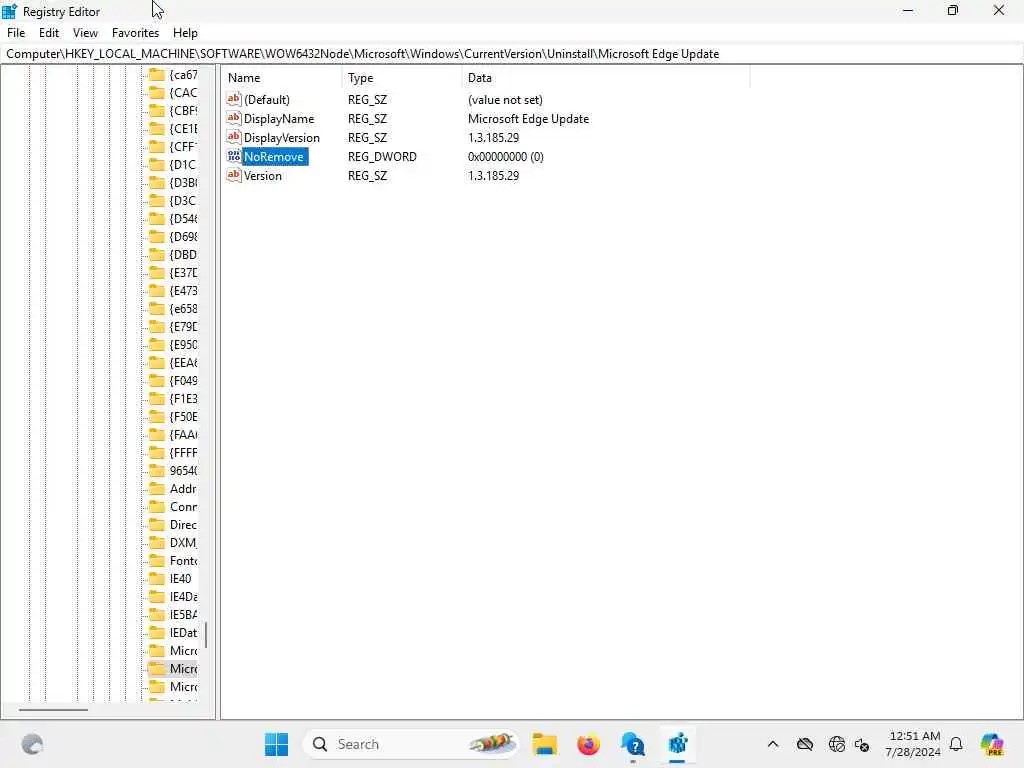Select the 9654 key in tree
The image size is (1024, 768).
pos(183,471)
